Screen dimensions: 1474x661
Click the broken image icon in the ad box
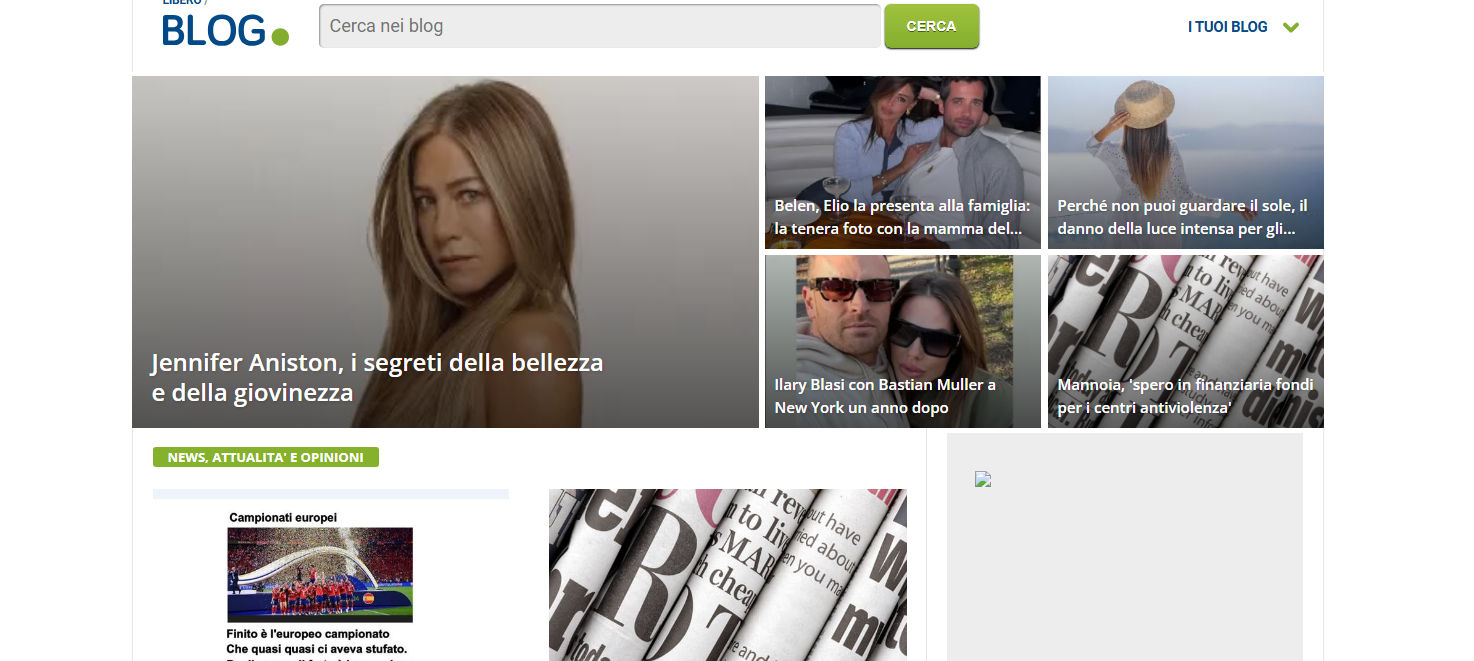(983, 479)
